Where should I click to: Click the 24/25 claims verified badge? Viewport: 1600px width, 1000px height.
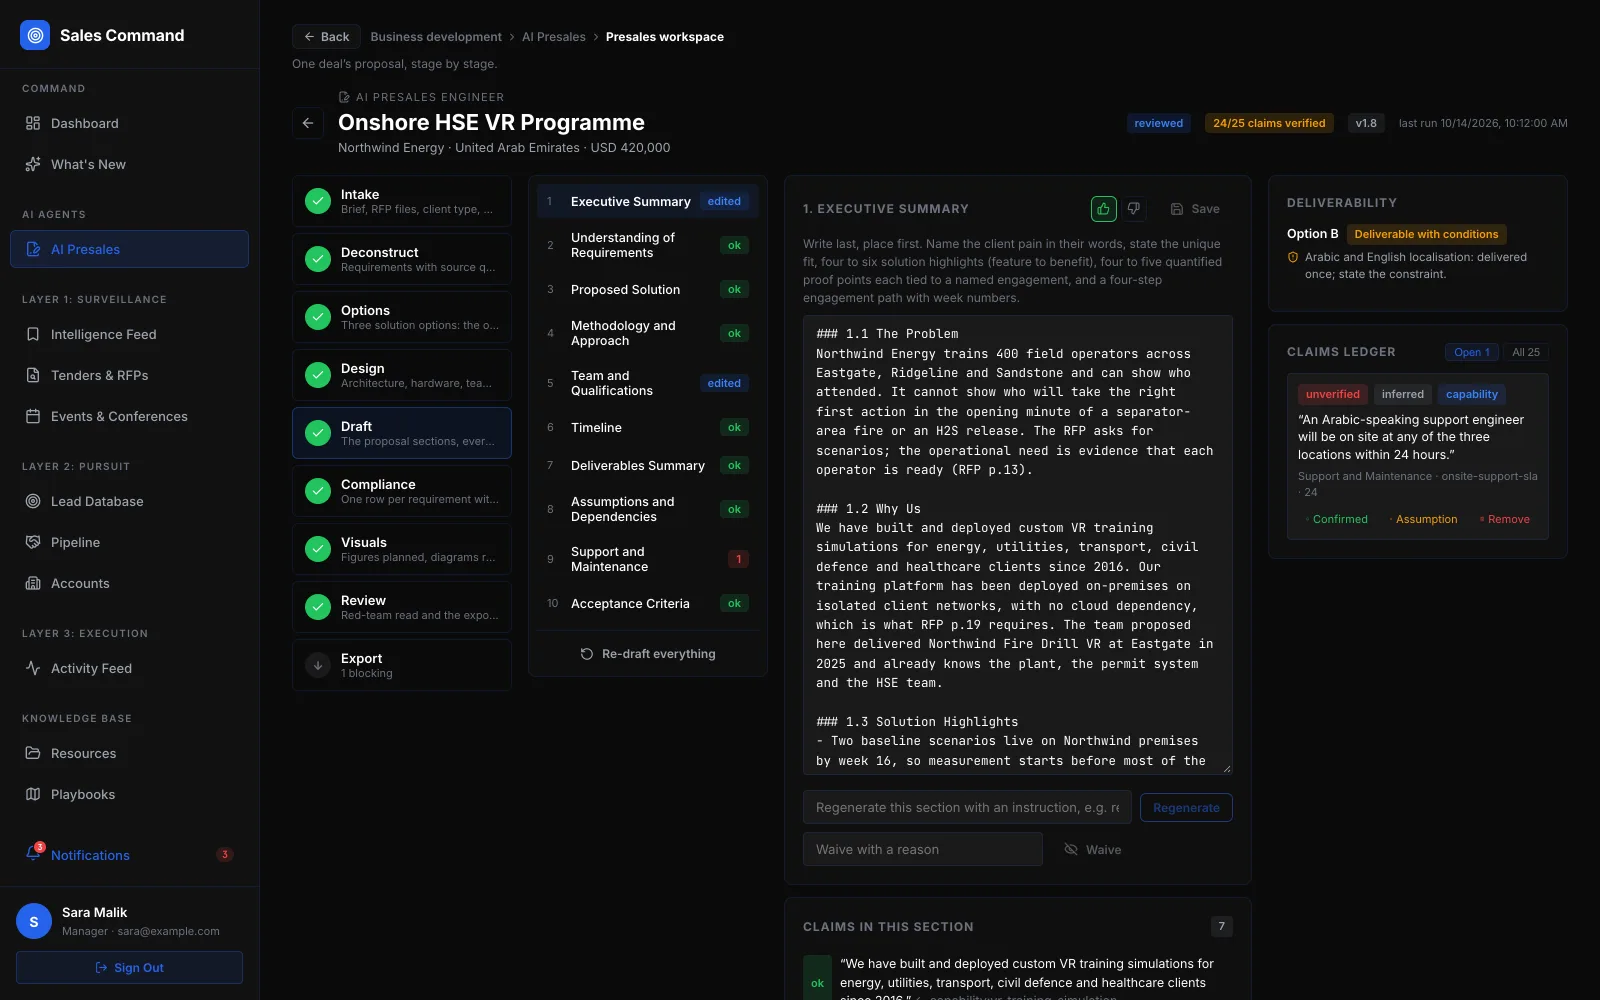tap(1269, 123)
